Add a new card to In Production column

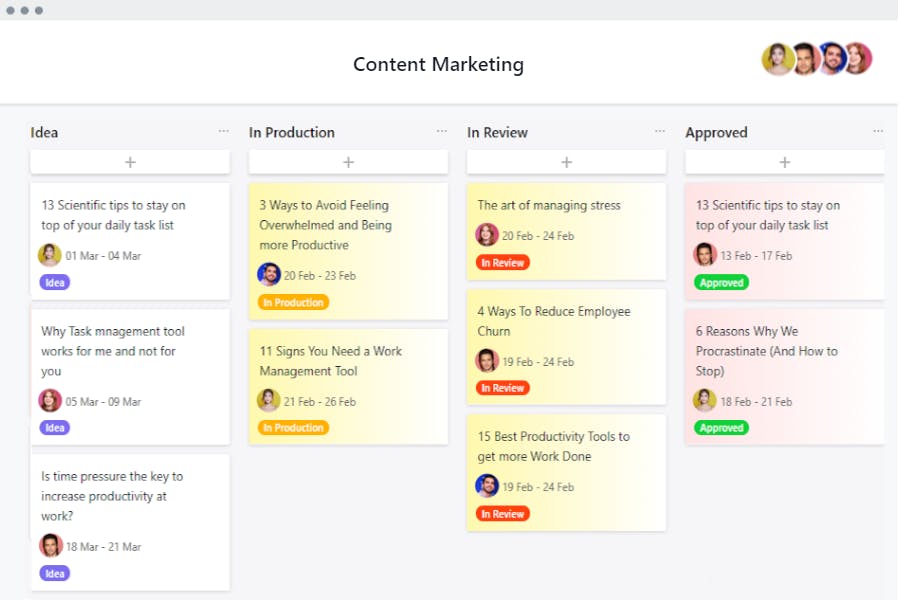tap(348, 162)
